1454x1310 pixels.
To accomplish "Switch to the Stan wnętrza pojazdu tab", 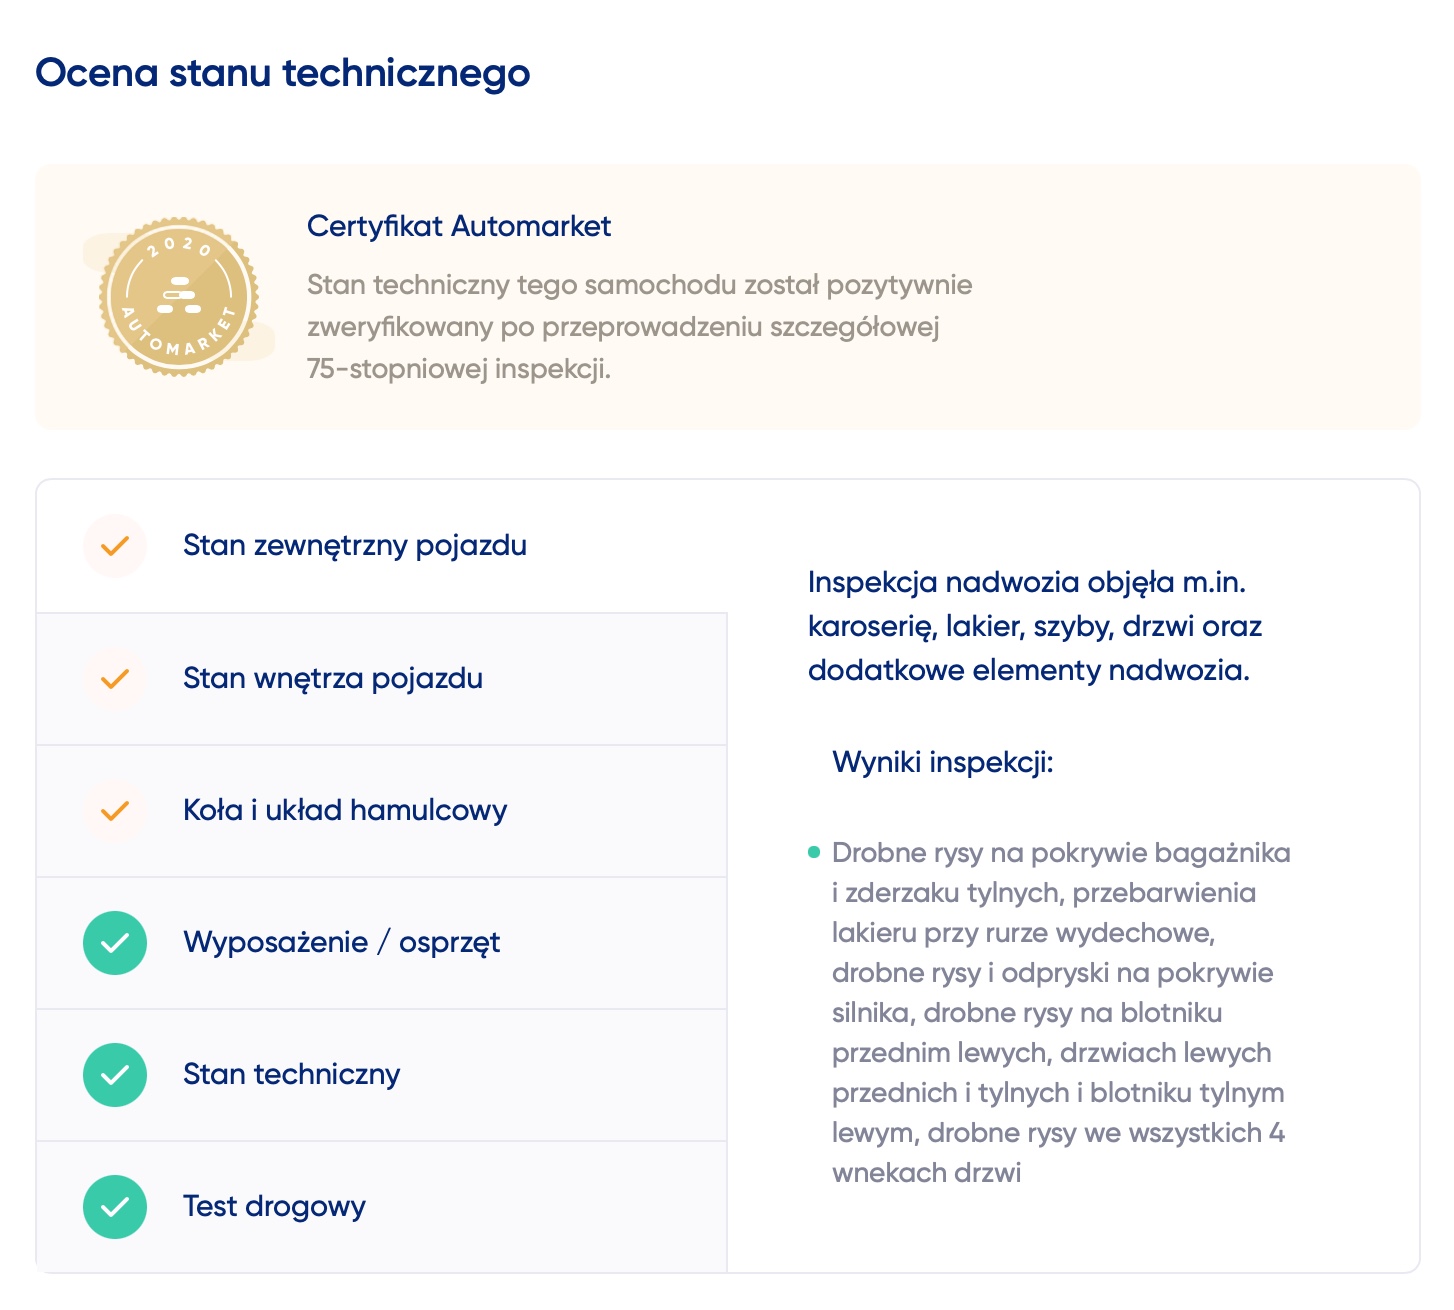I will point(382,679).
